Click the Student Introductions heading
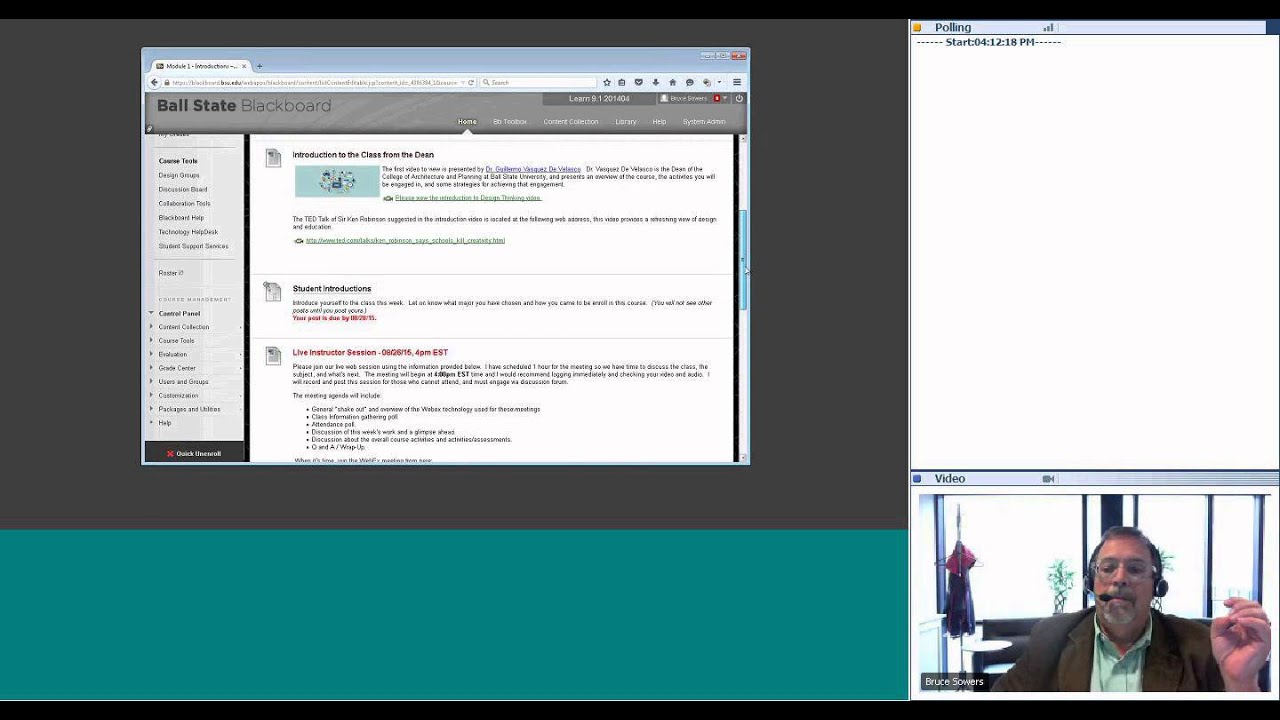The image size is (1280, 720). [x=332, y=288]
